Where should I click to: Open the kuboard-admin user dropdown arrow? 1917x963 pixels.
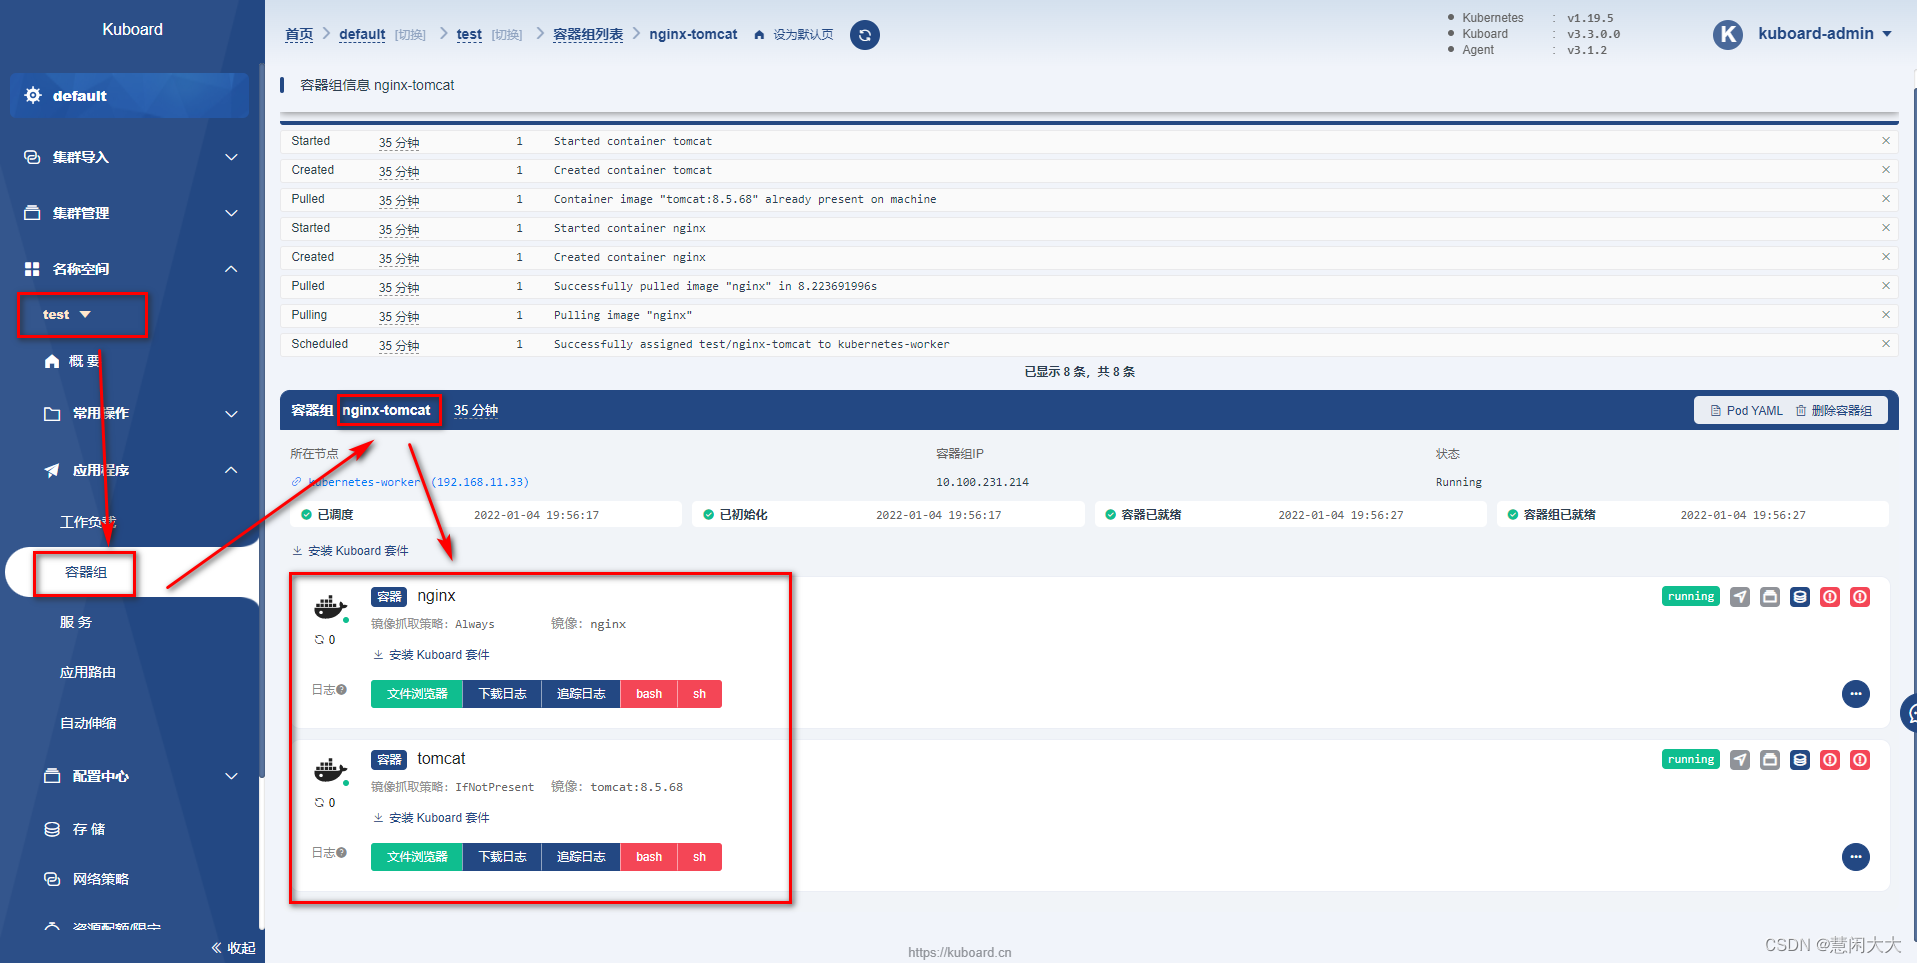1887,34
